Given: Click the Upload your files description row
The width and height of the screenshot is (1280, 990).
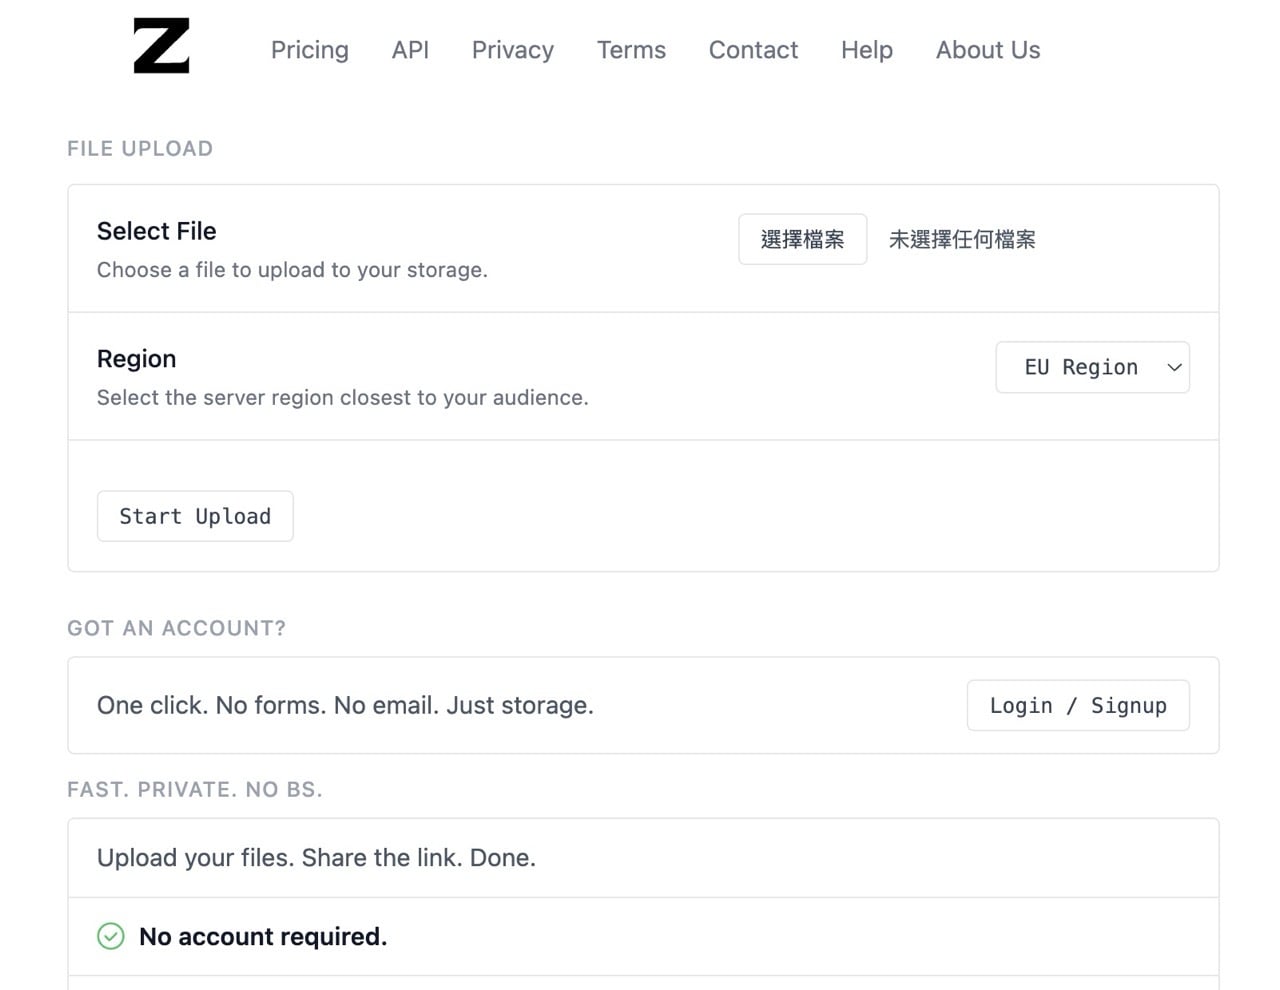Looking at the screenshot, I should [316, 857].
